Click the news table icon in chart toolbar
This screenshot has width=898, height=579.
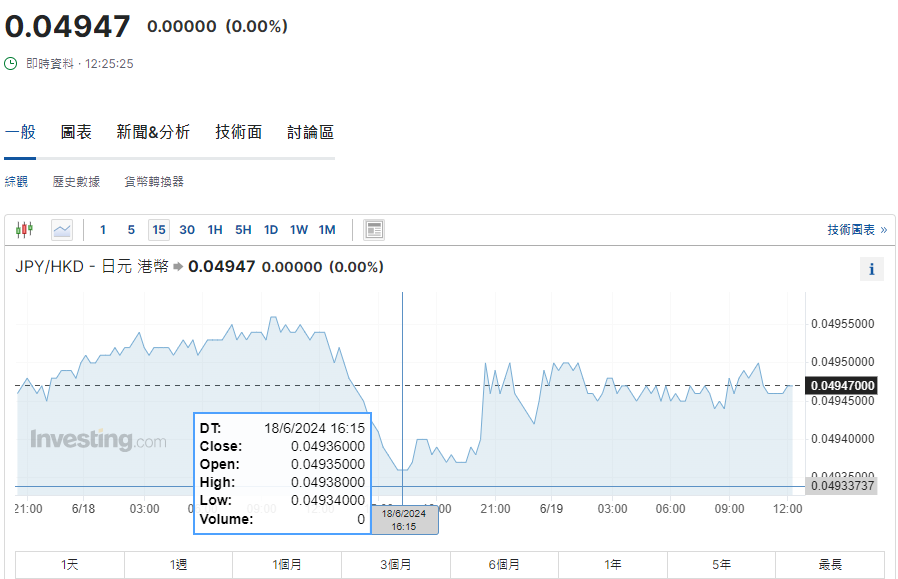click(x=374, y=230)
